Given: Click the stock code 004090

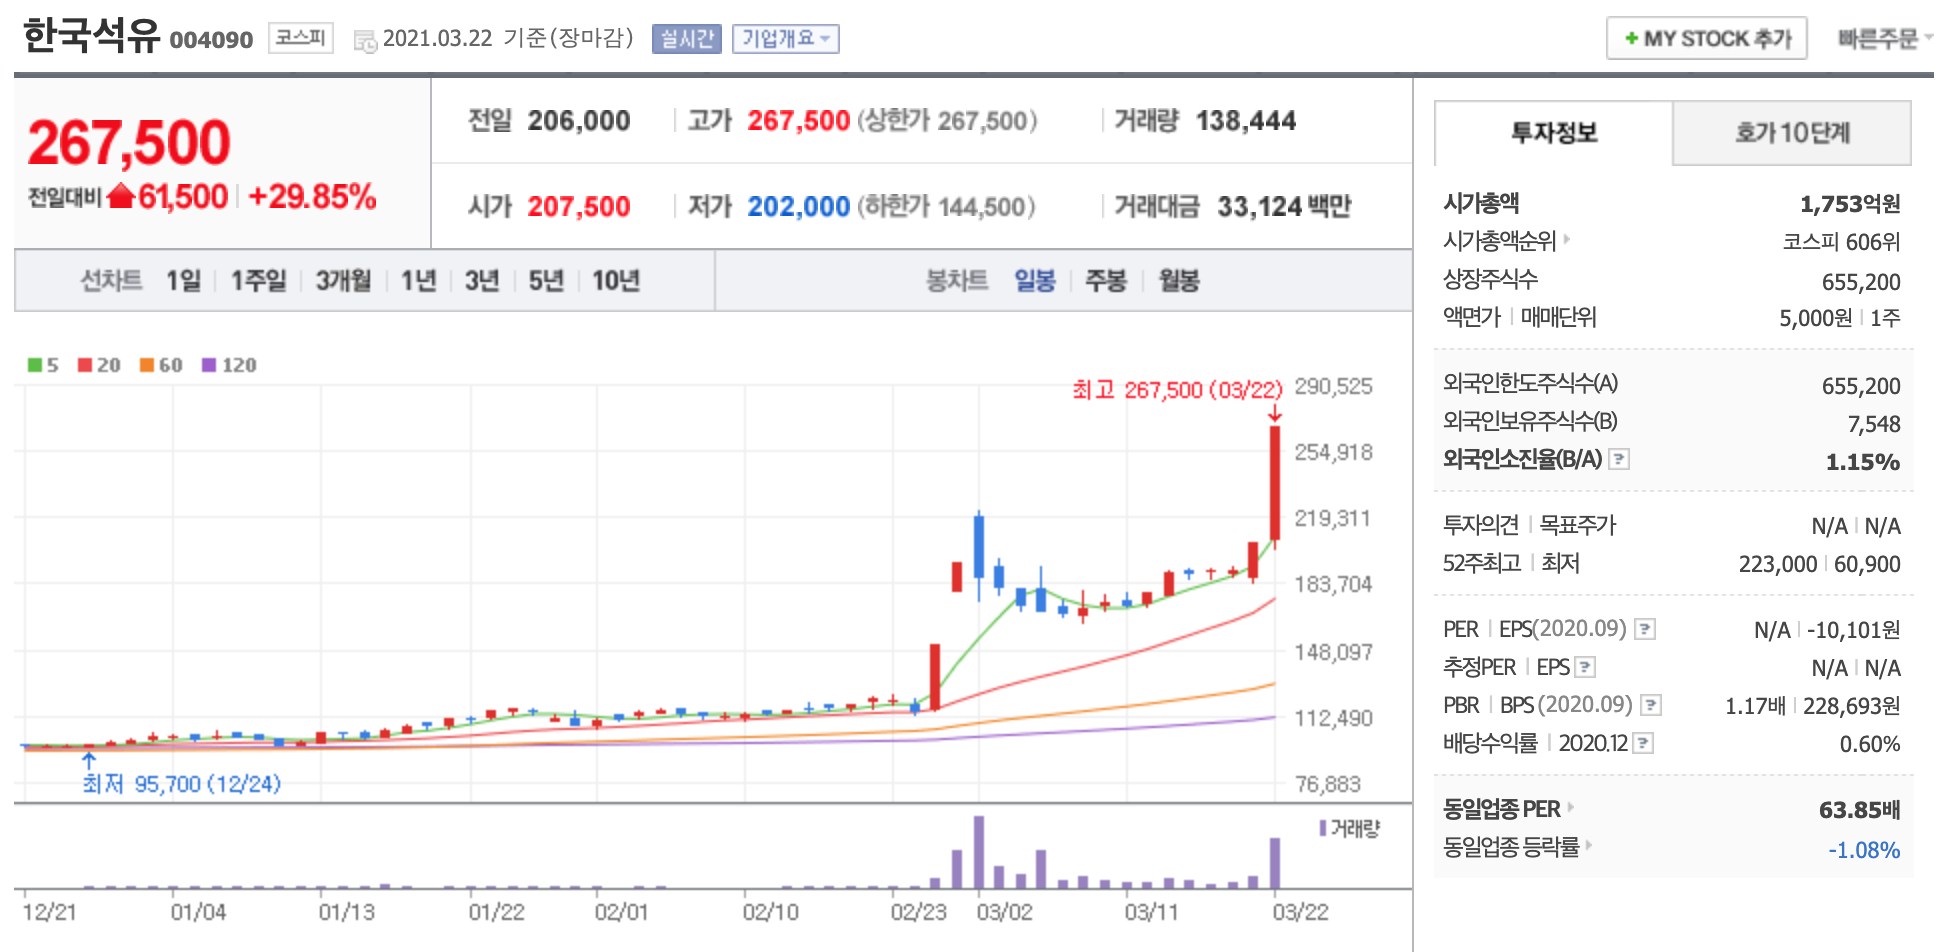Looking at the screenshot, I should (x=211, y=40).
